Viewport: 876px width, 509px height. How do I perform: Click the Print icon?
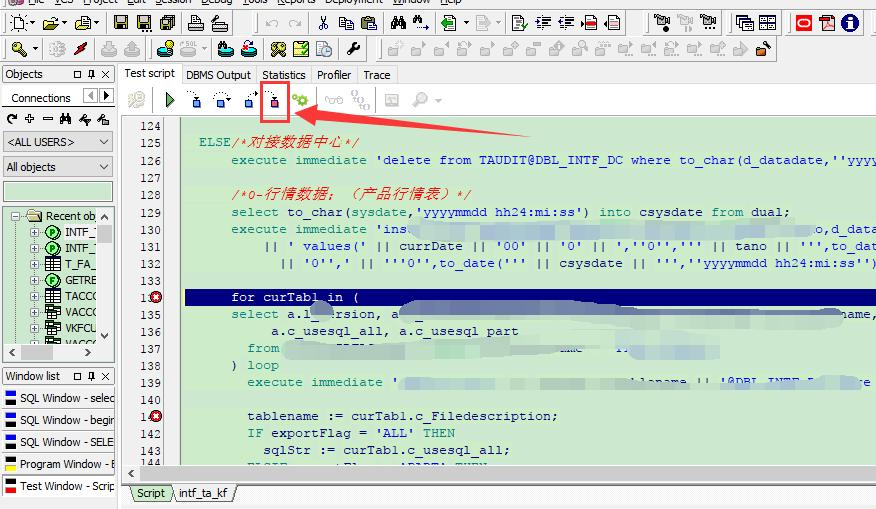tap(196, 23)
